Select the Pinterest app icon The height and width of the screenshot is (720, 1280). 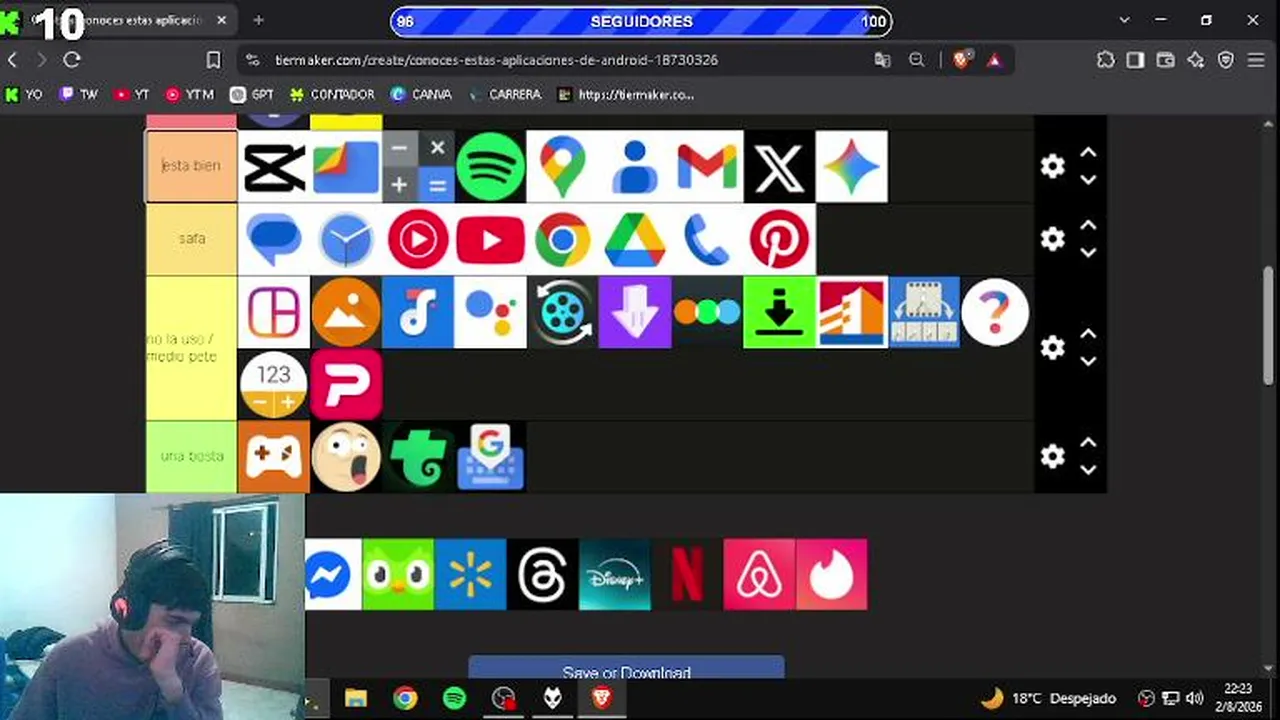779,239
